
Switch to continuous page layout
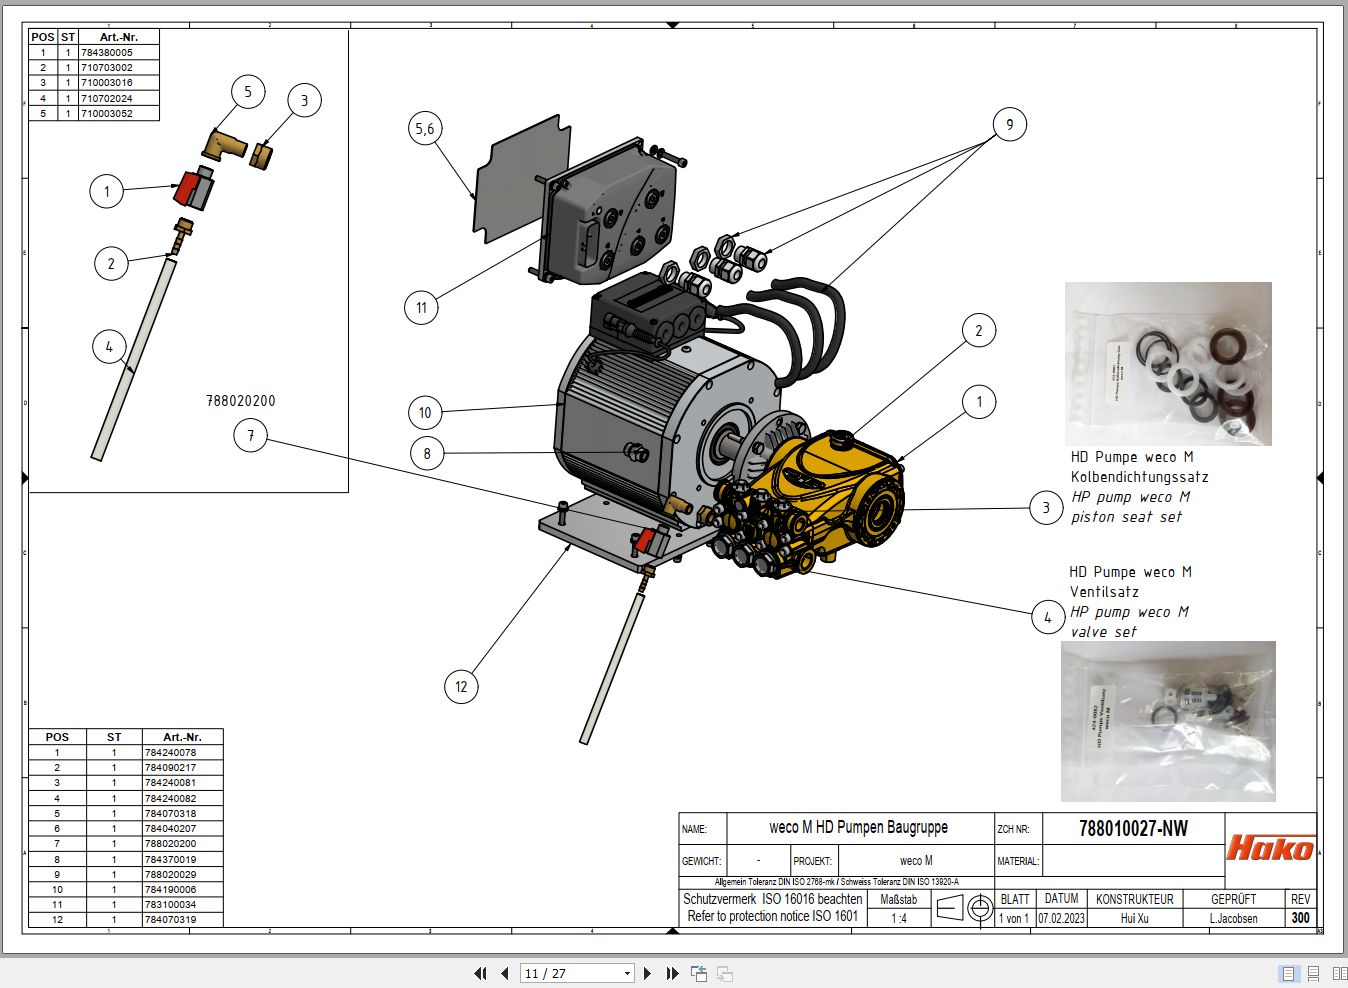coord(1314,973)
